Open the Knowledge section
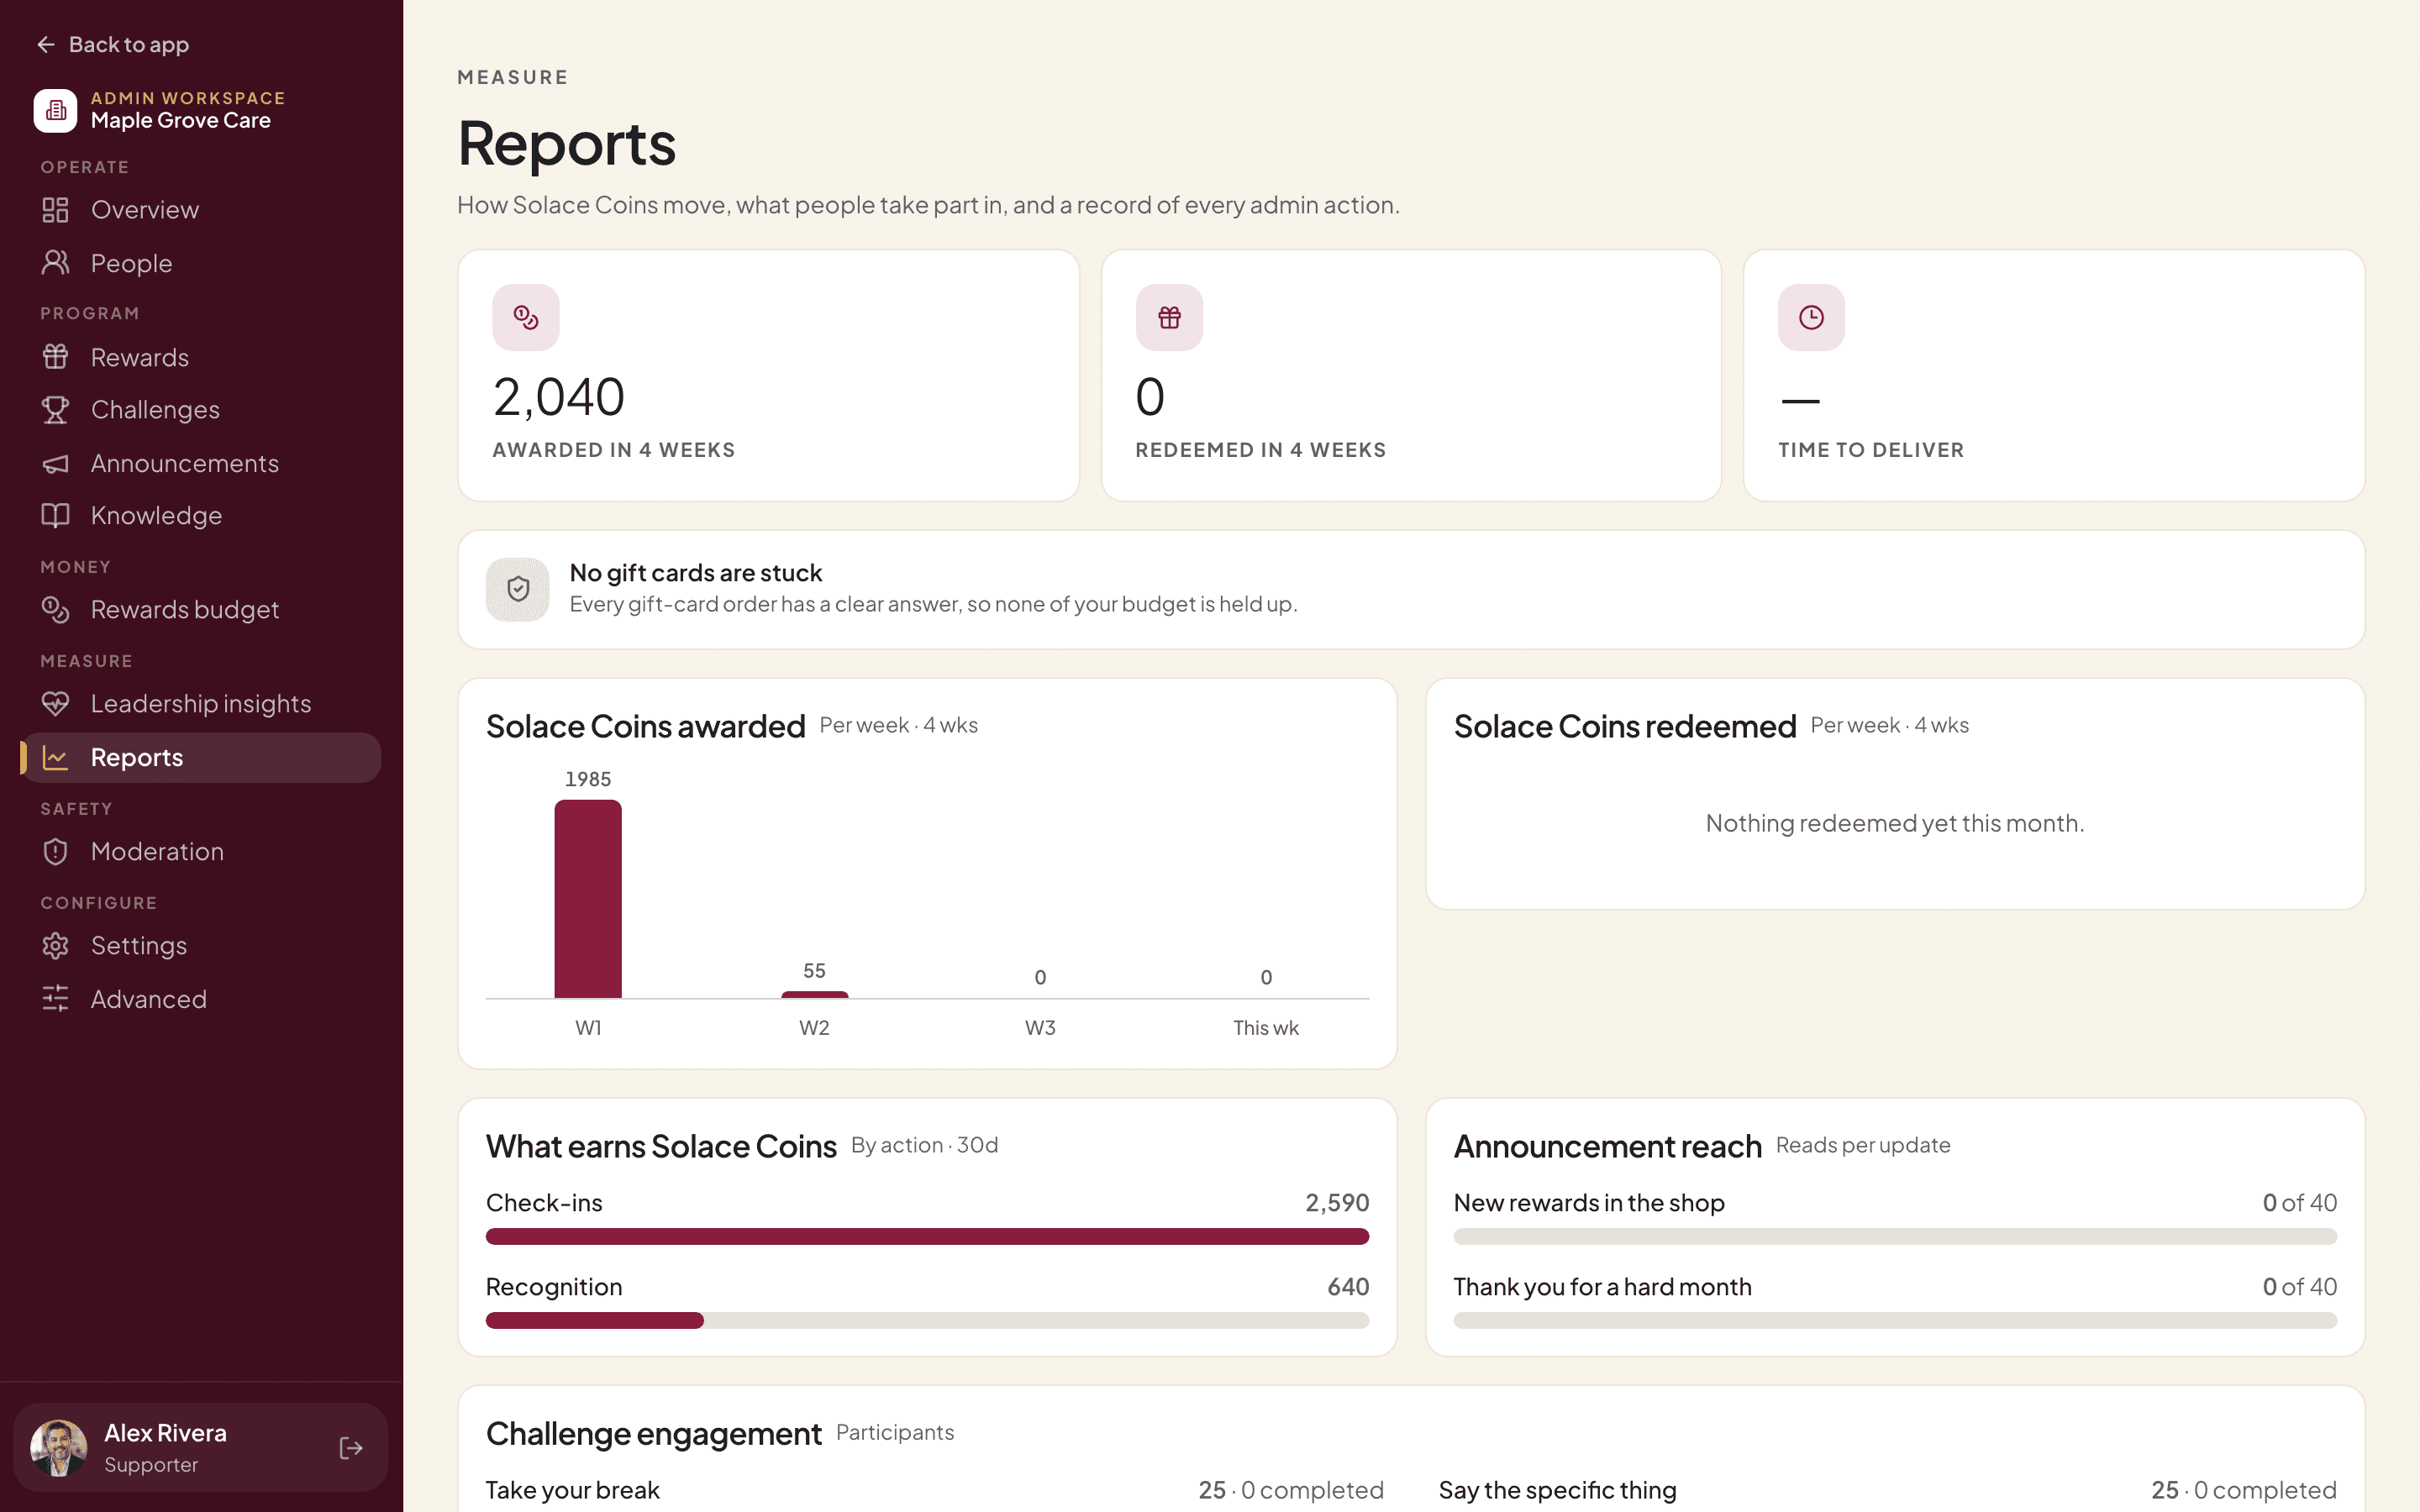Image resolution: width=2420 pixels, height=1512 pixels. tap(201, 515)
